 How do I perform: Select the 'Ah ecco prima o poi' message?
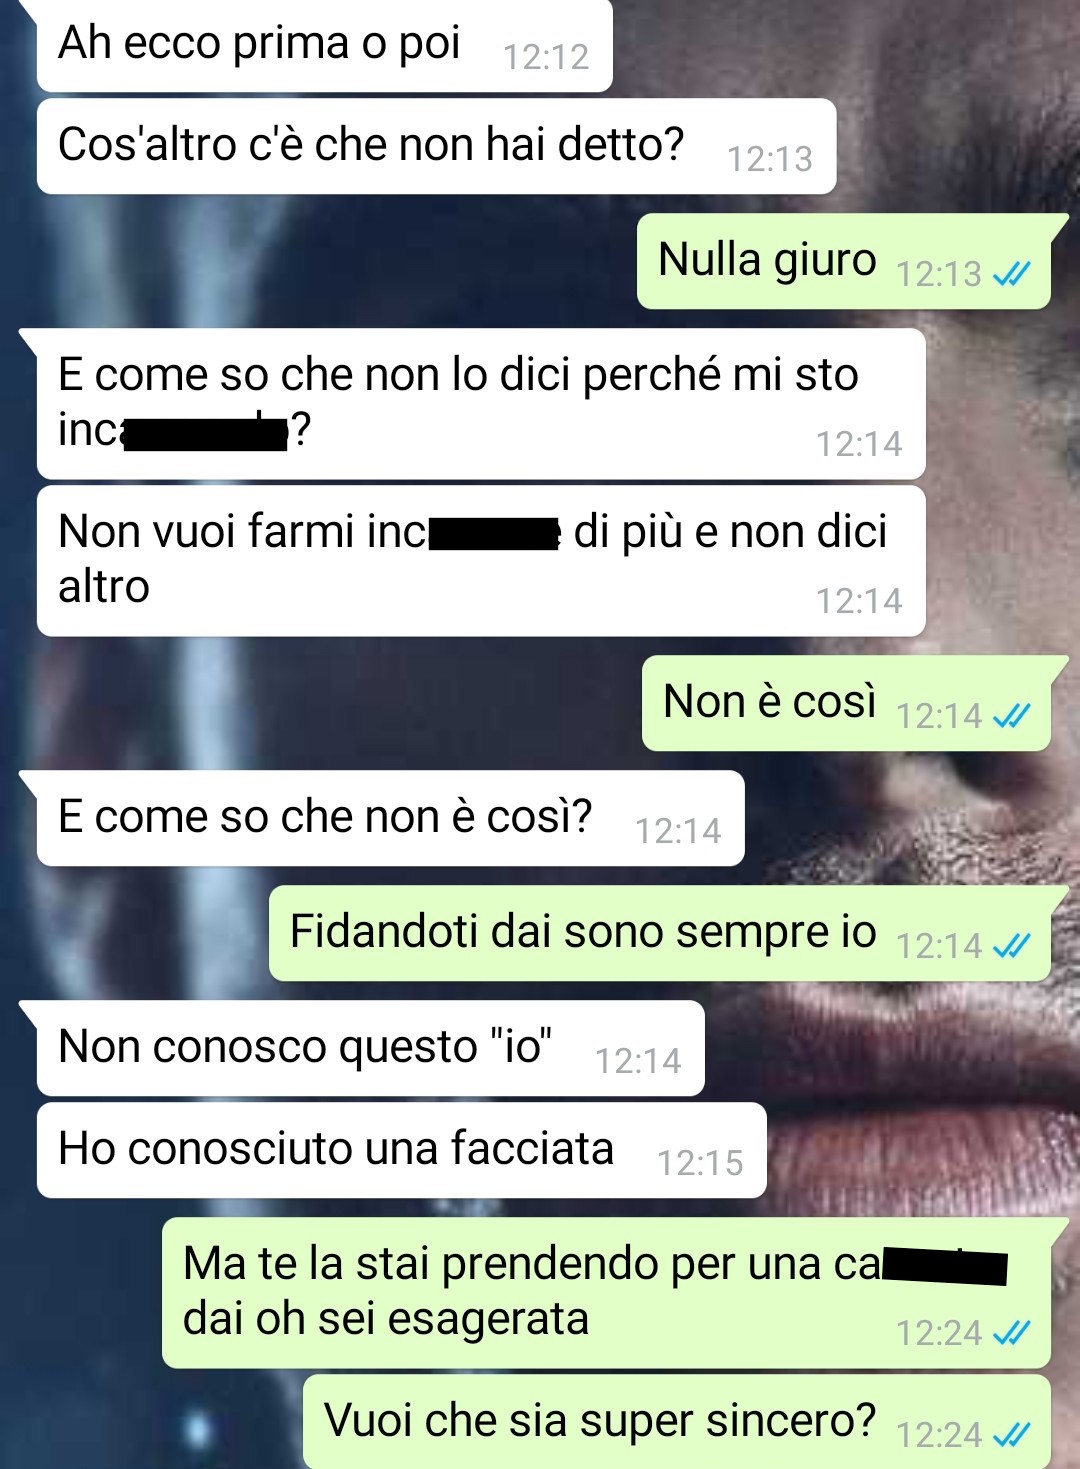[324, 46]
